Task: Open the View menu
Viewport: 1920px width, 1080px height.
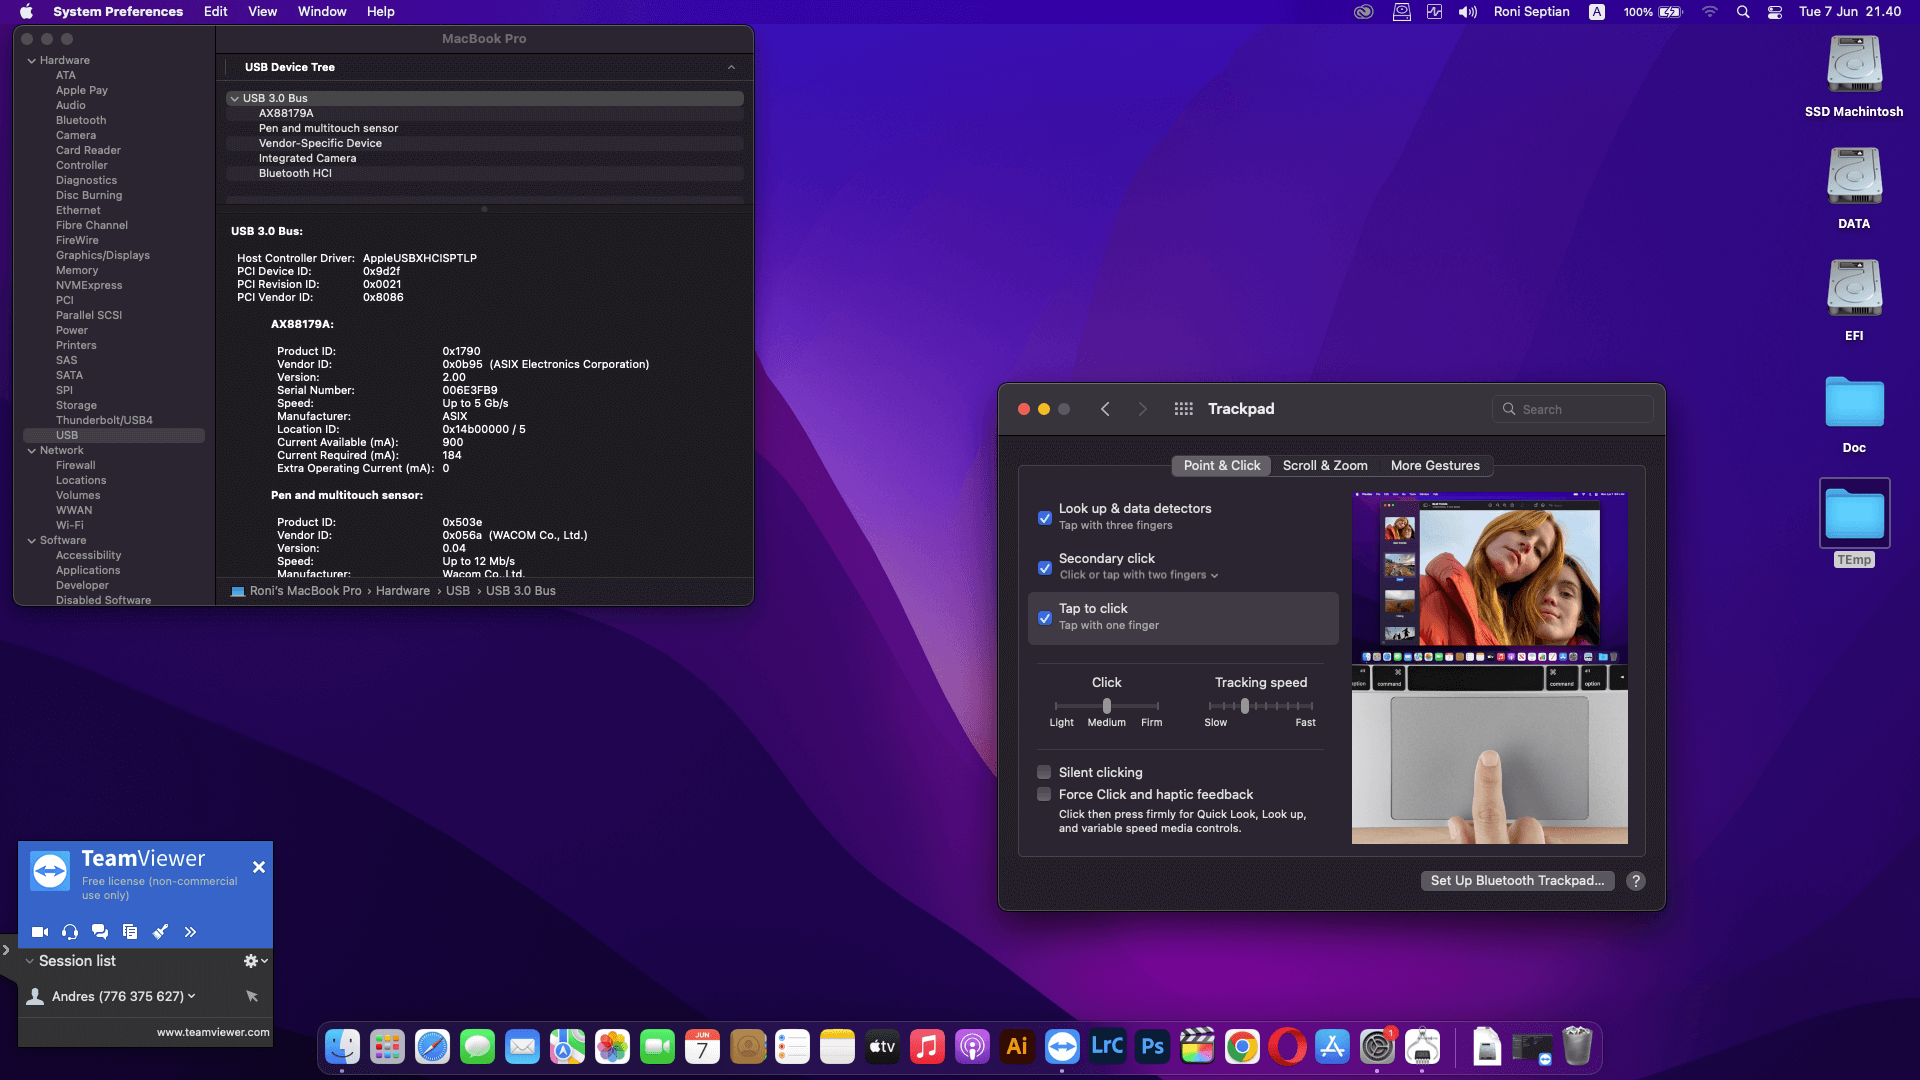Action: click(x=262, y=12)
